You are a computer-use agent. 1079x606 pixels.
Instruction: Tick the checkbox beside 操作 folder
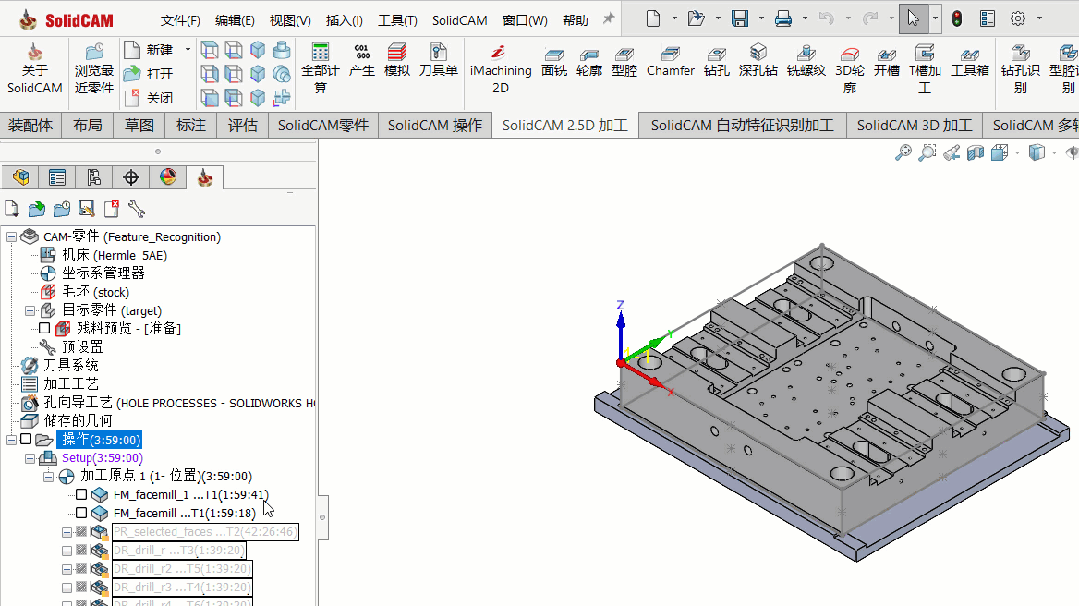(x=25, y=439)
